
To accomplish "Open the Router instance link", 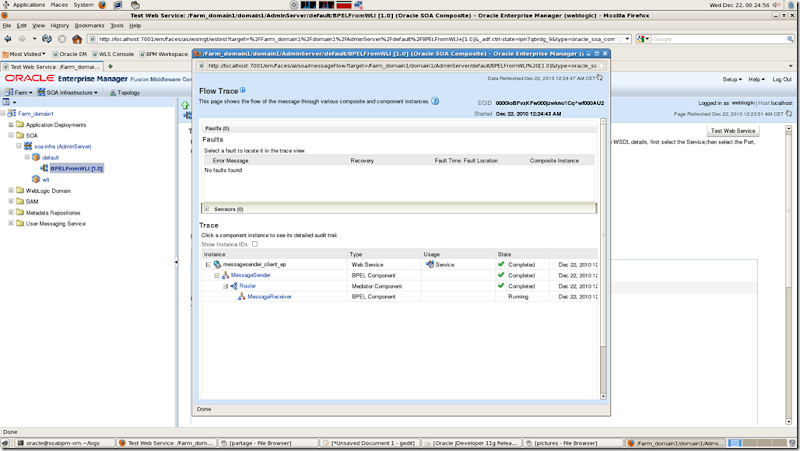I will [x=247, y=286].
